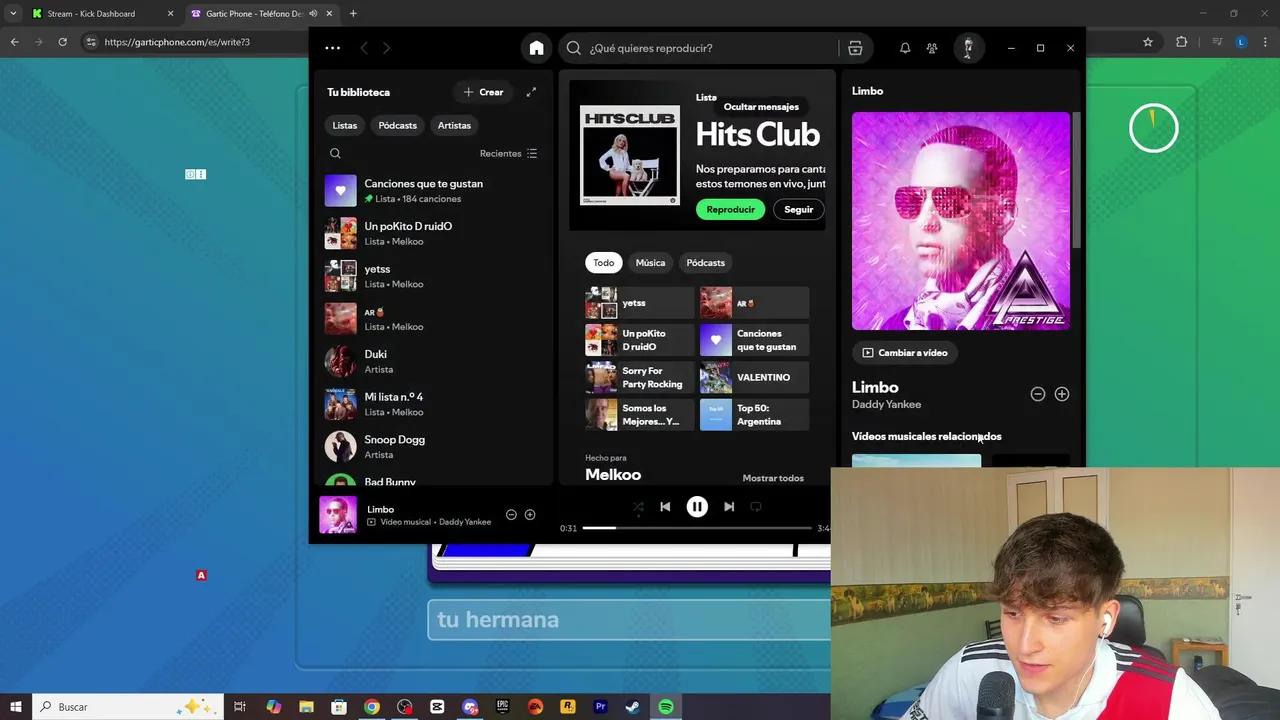Viewport: 1280px width, 720px height.
Task: Click Mostrar todos link
Action: click(773, 478)
